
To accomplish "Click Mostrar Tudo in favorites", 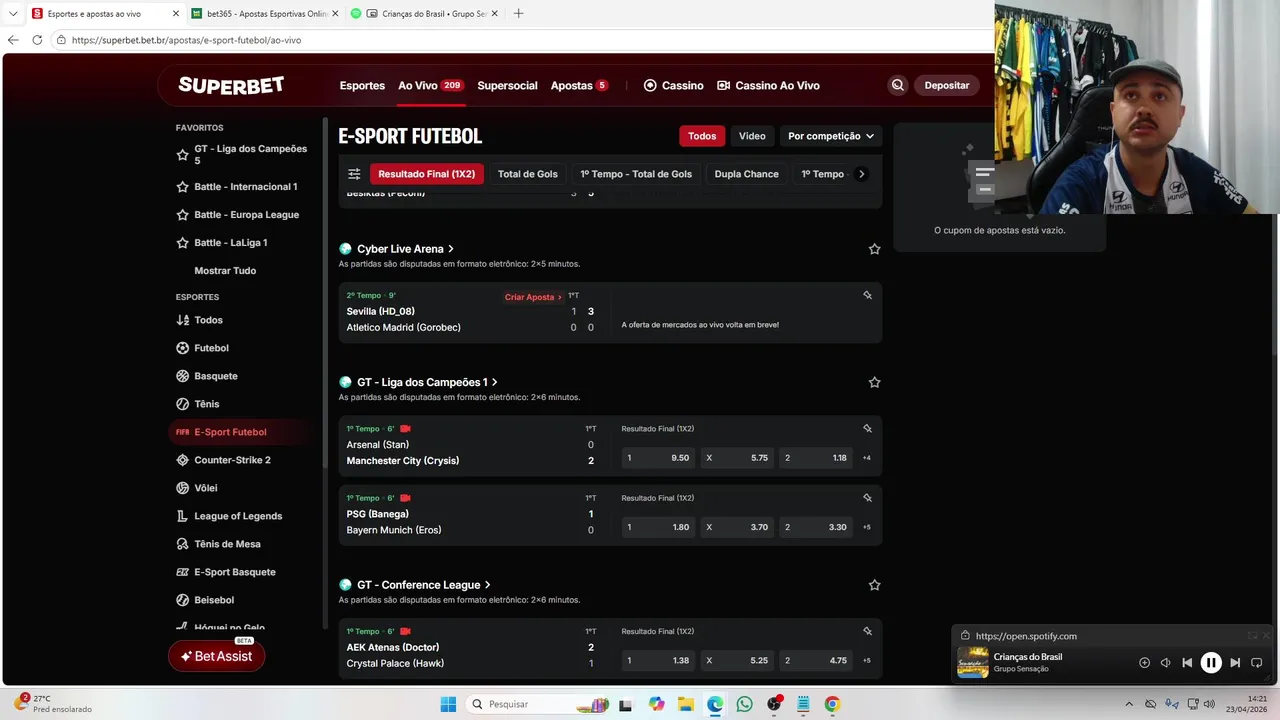I will [x=225, y=271].
